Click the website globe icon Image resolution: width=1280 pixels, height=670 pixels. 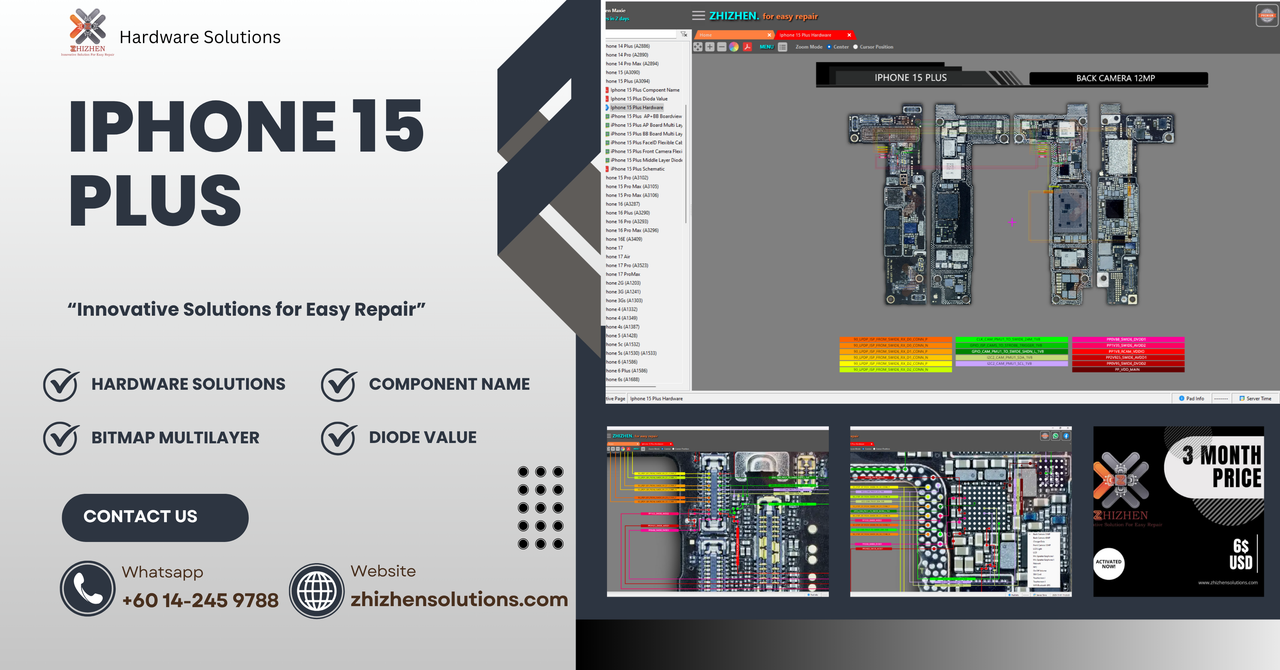tap(317, 589)
